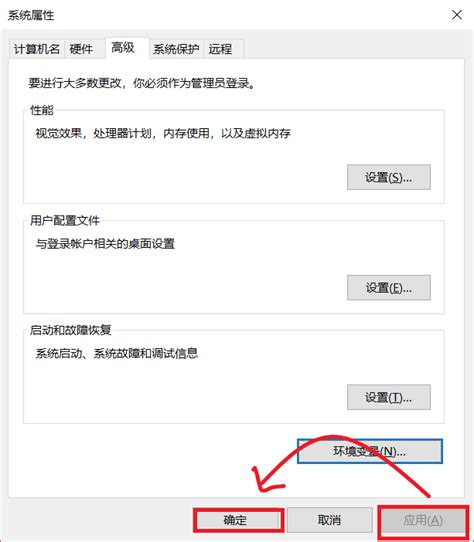Image resolution: width=474 pixels, height=542 pixels.
Task: Click the 视觉效果 performance description text
Action: 163,133
